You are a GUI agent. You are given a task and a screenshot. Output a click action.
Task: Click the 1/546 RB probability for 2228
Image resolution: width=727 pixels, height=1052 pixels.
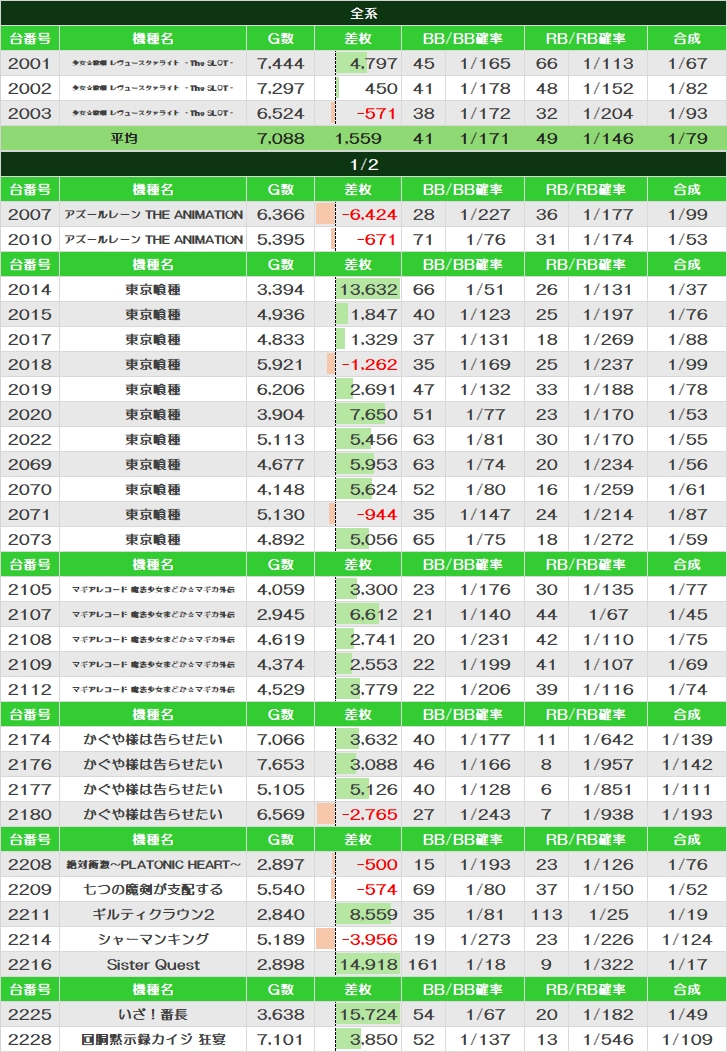coord(608,1039)
